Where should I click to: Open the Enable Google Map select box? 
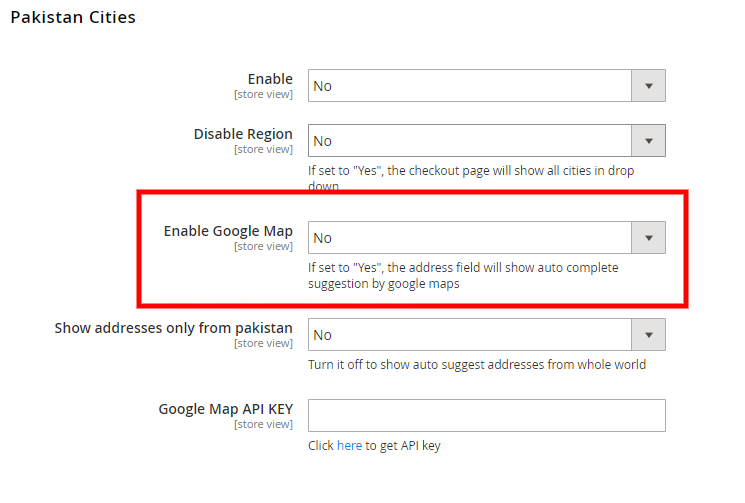coord(487,238)
